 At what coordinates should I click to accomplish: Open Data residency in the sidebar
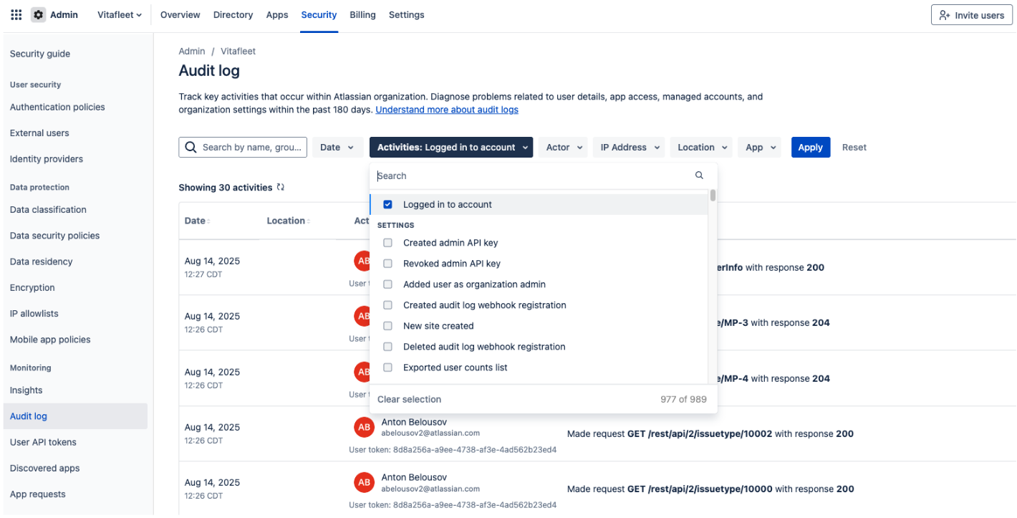41,262
